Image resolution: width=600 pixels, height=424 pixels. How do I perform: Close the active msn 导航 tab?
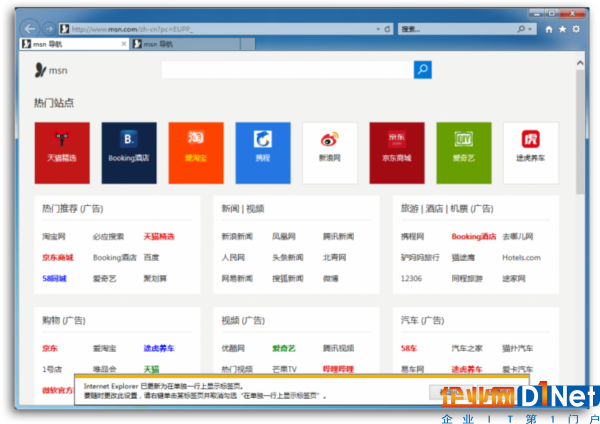point(124,44)
